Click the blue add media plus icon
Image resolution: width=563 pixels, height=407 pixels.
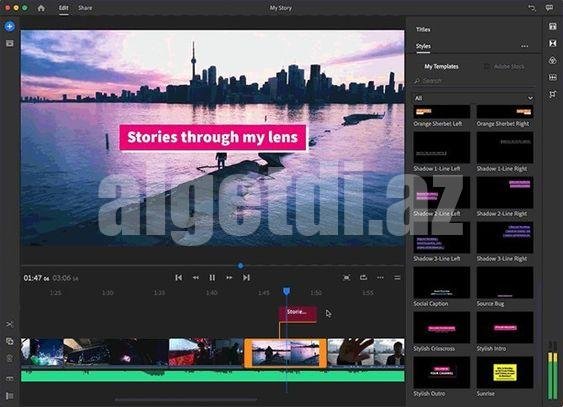click(10, 26)
